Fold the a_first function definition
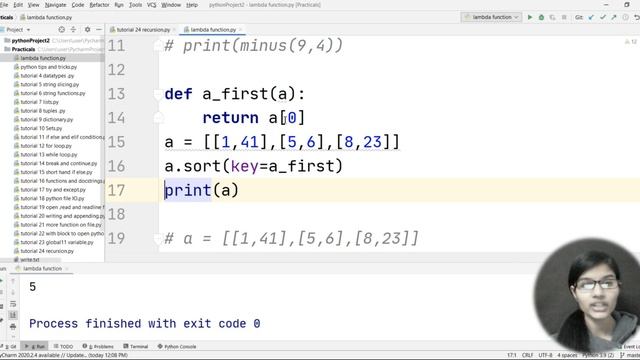The width and height of the screenshot is (640, 360). (158, 94)
